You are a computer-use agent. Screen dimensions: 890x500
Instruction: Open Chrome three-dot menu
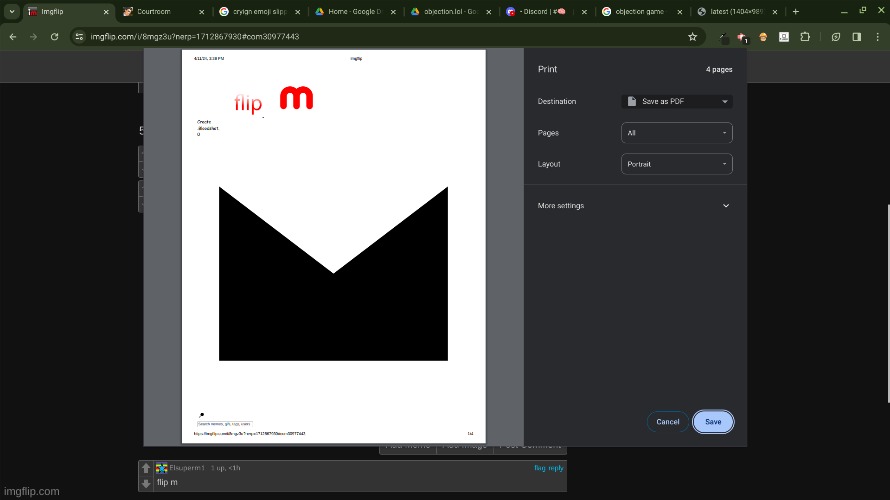click(x=878, y=37)
